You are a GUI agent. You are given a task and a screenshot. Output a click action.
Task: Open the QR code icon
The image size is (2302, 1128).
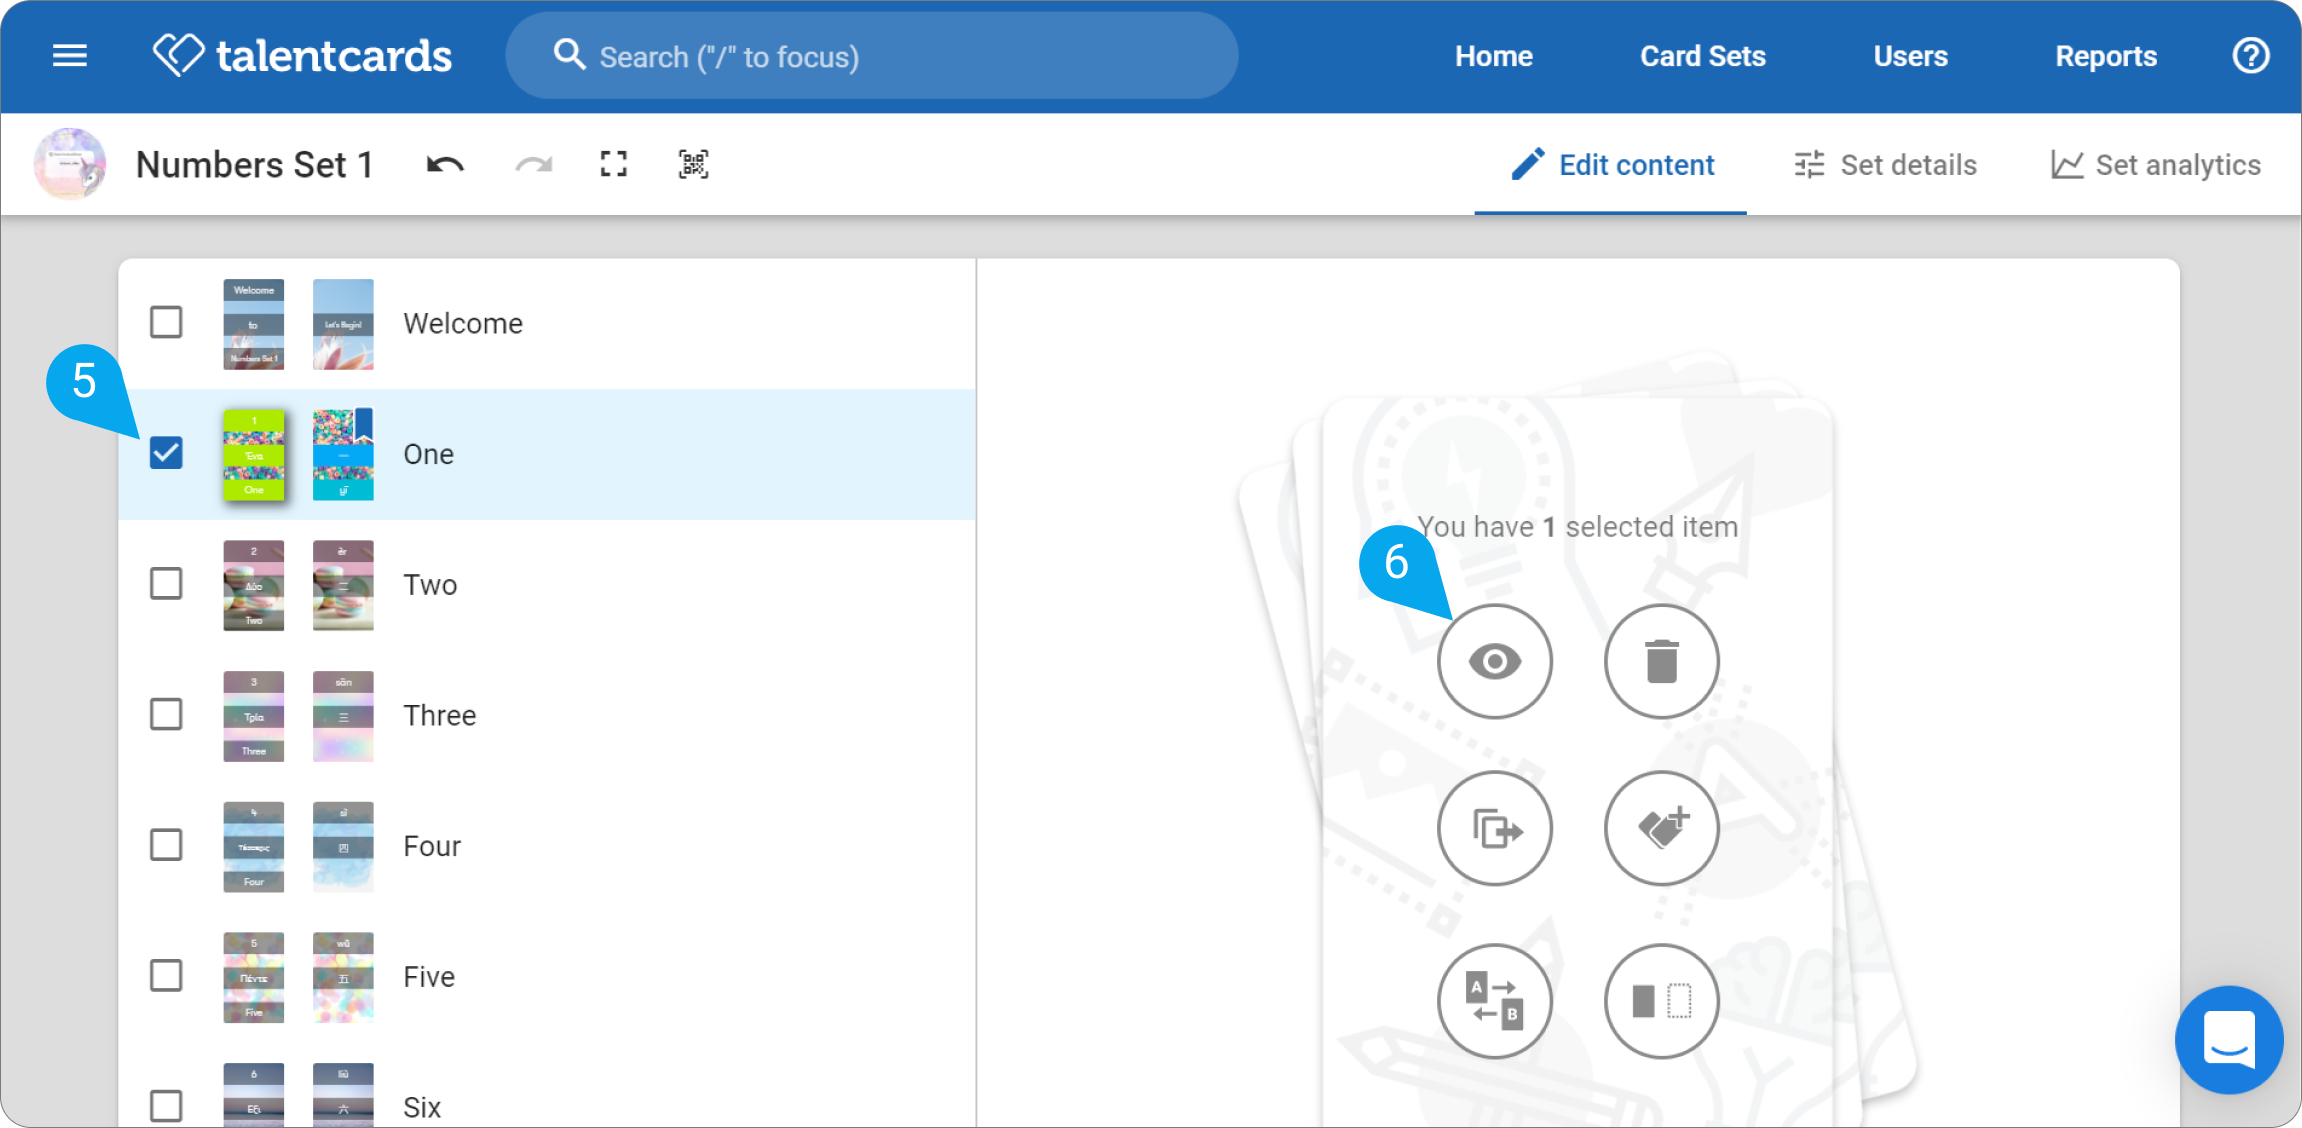click(693, 165)
